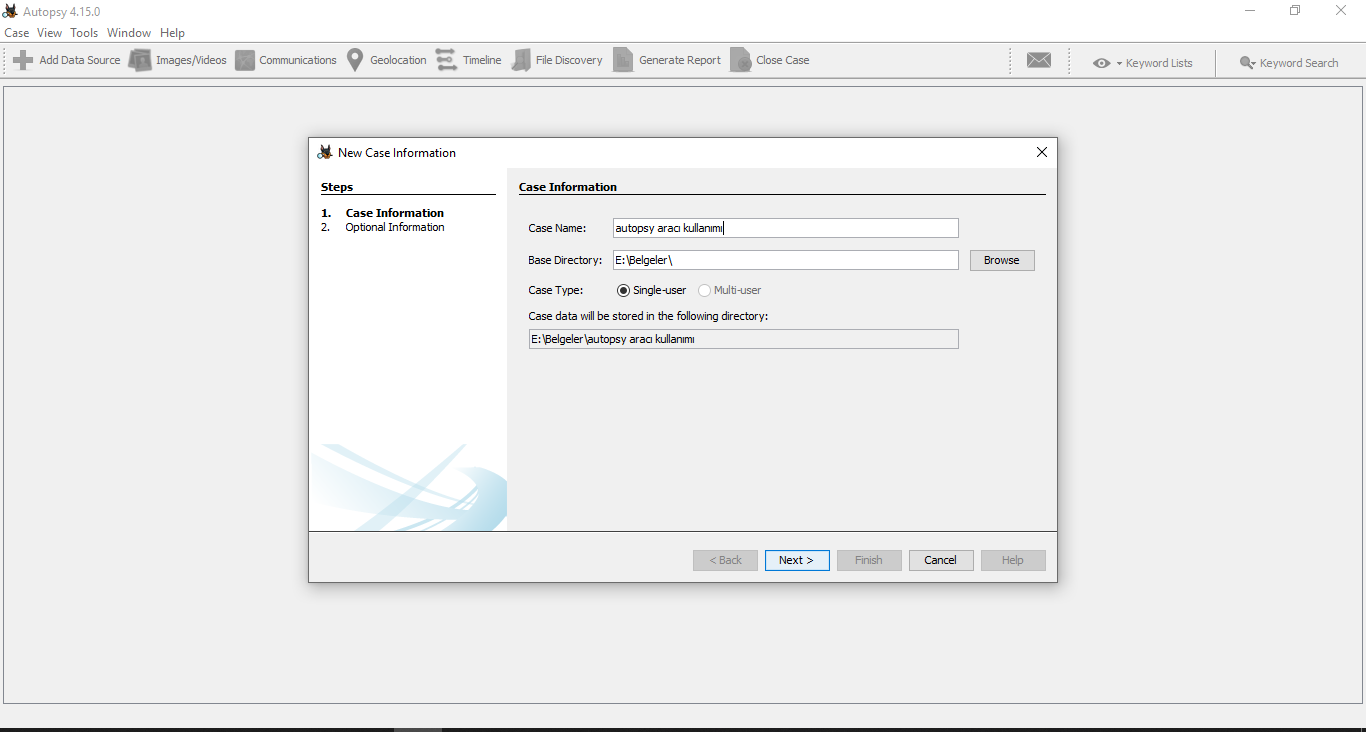Click the Autopsy dog logo in title bar
1366x732 pixels.
point(10,11)
